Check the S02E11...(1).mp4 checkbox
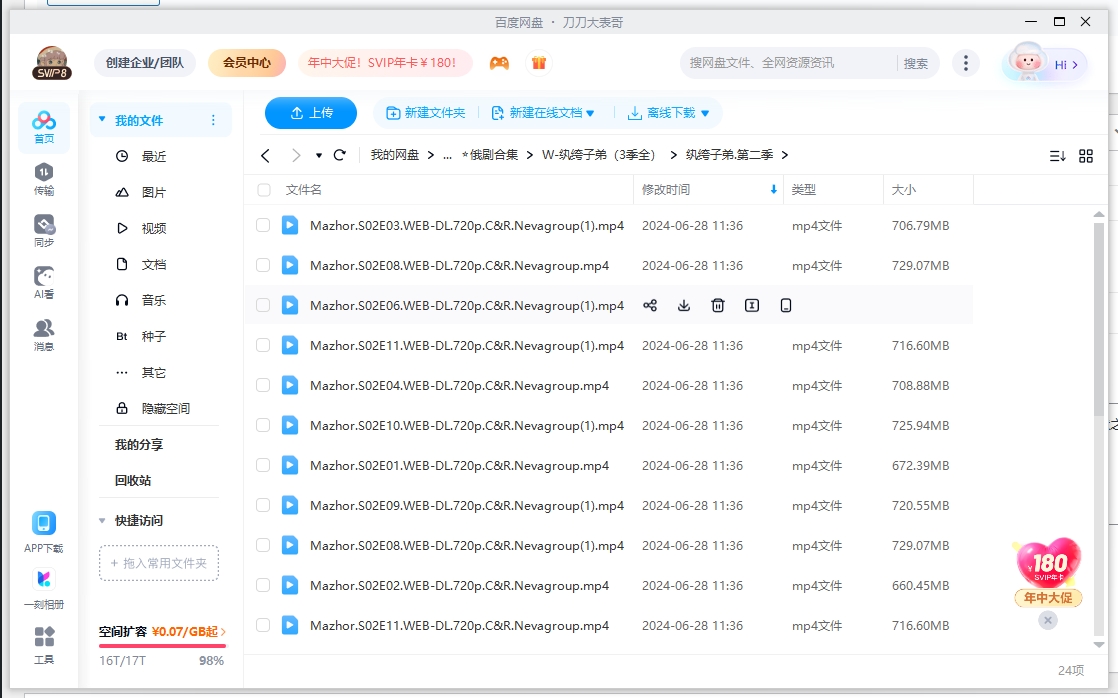The image size is (1118, 698). (263, 345)
